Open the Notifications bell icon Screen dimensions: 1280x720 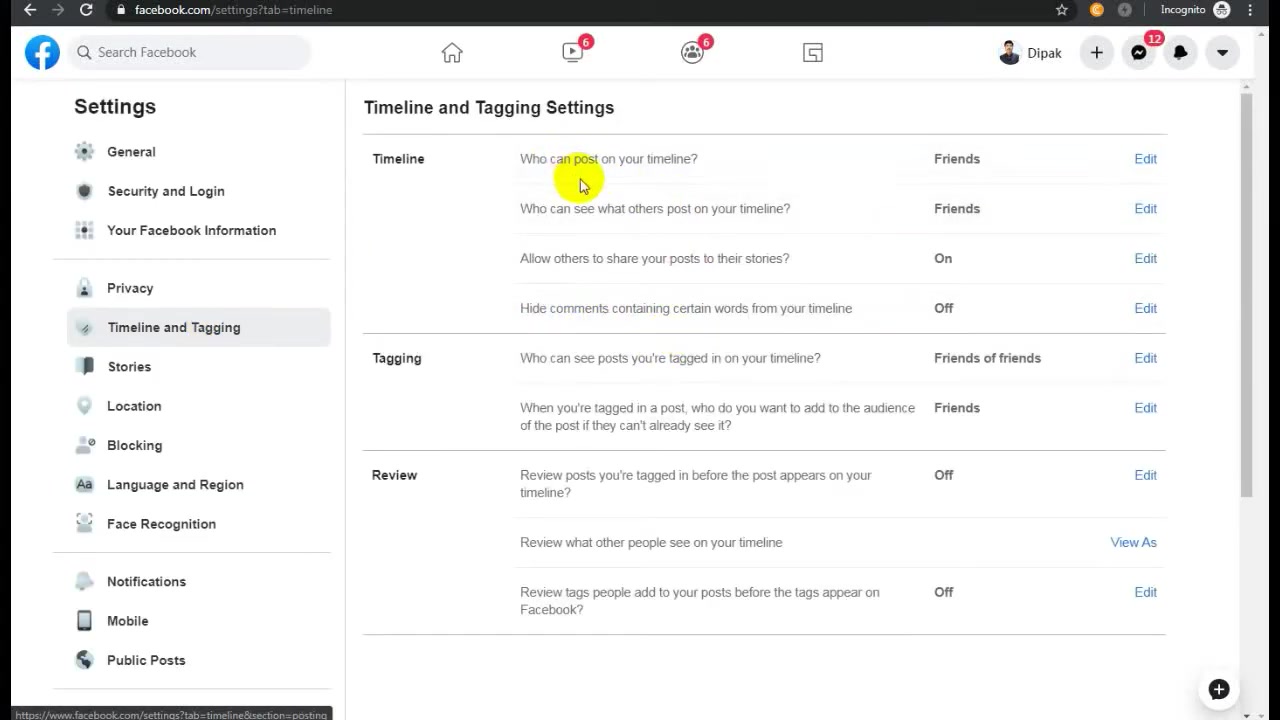pyautogui.click(x=1181, y=53)
